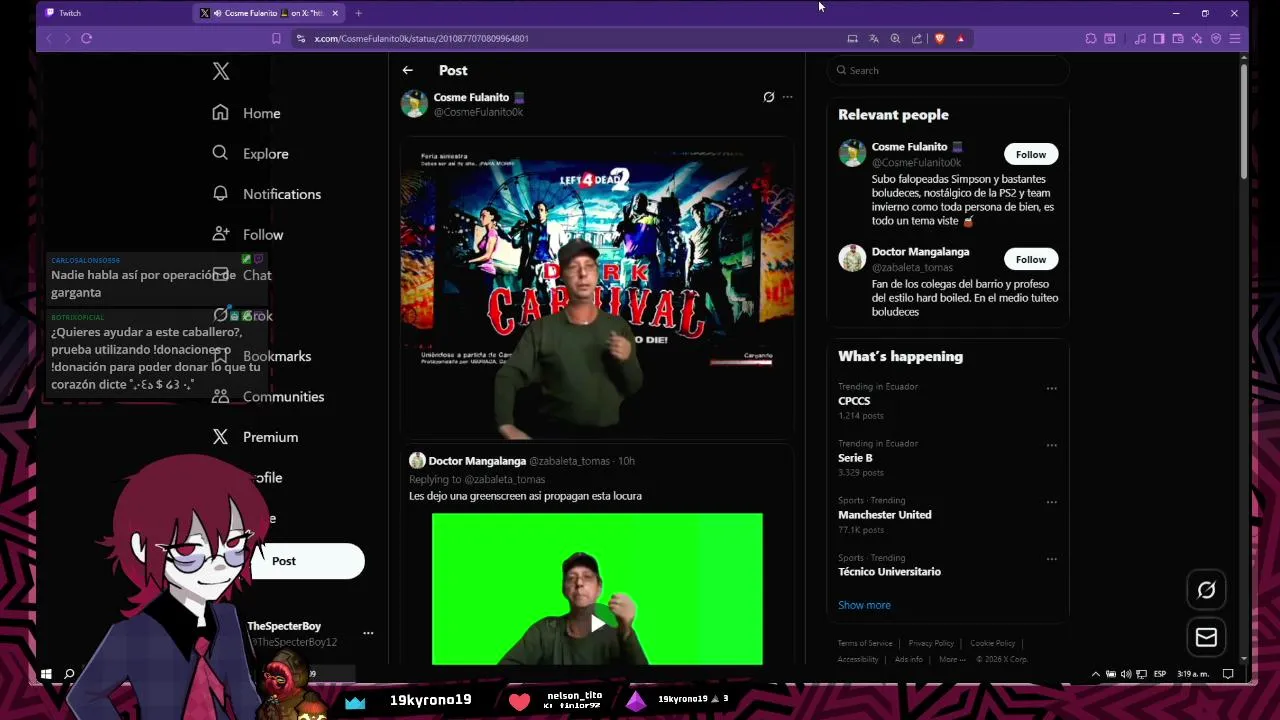Open more options for Serie B trend
The height and width of the screenshot is (720, 1280).
coord(1051,445)
